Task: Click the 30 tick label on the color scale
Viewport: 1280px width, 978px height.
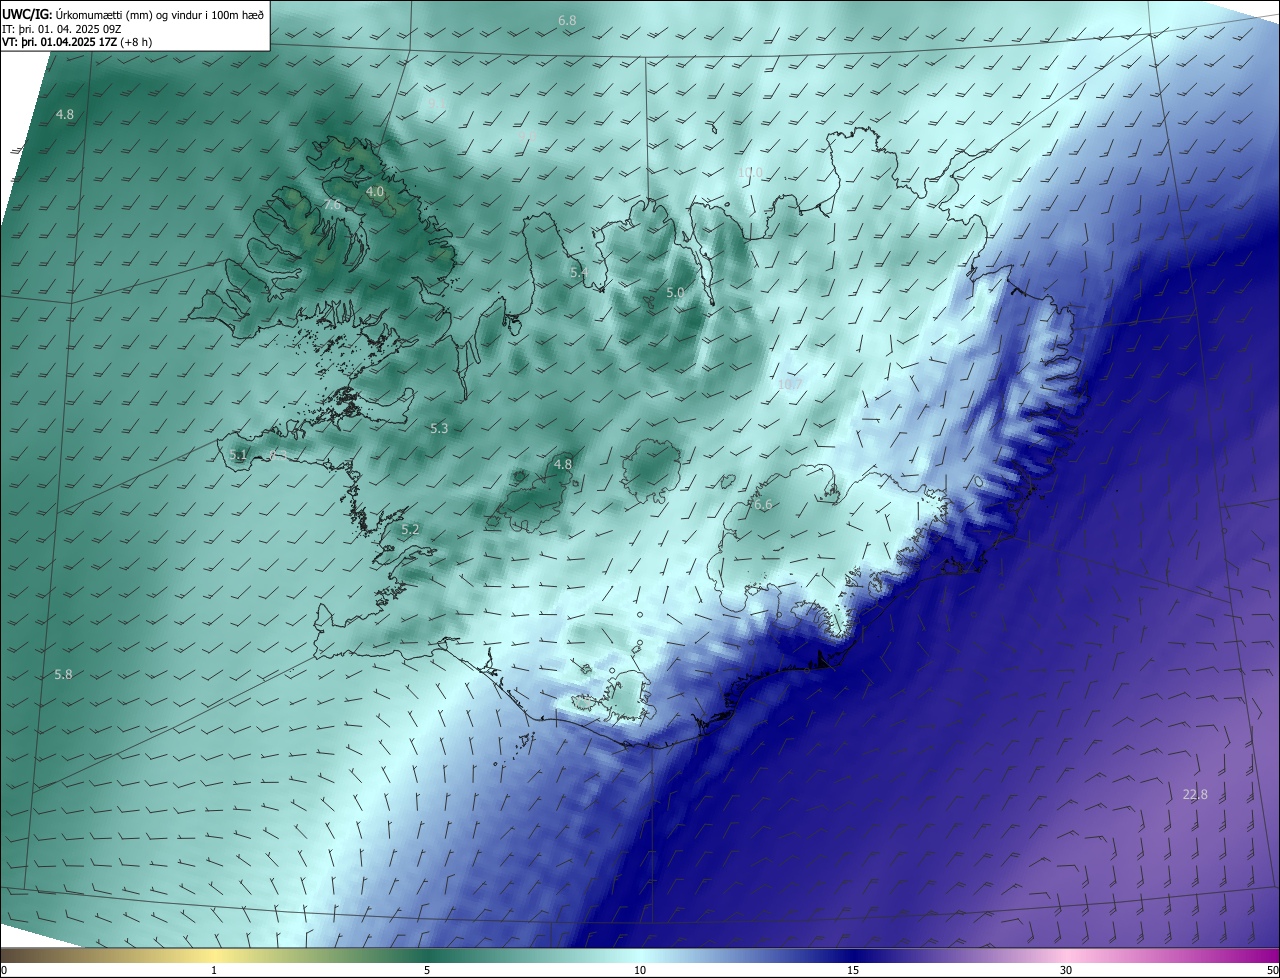Action: (1066, 970)
